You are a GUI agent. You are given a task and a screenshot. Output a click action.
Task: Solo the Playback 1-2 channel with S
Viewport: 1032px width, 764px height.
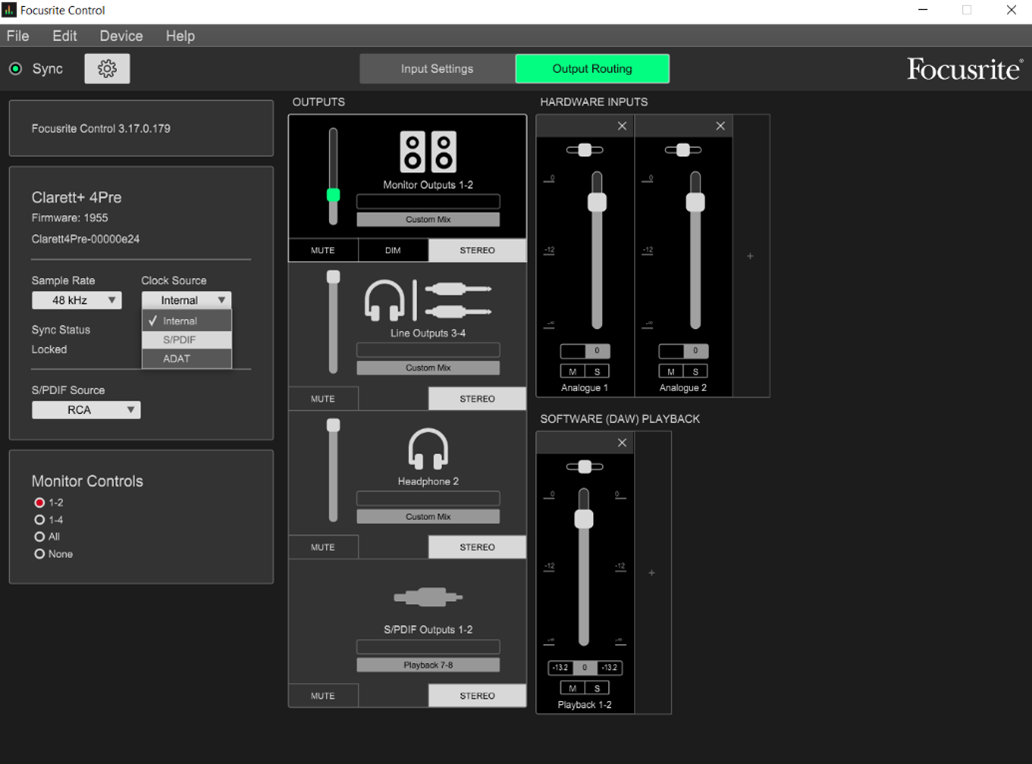[x=597, y=688]
